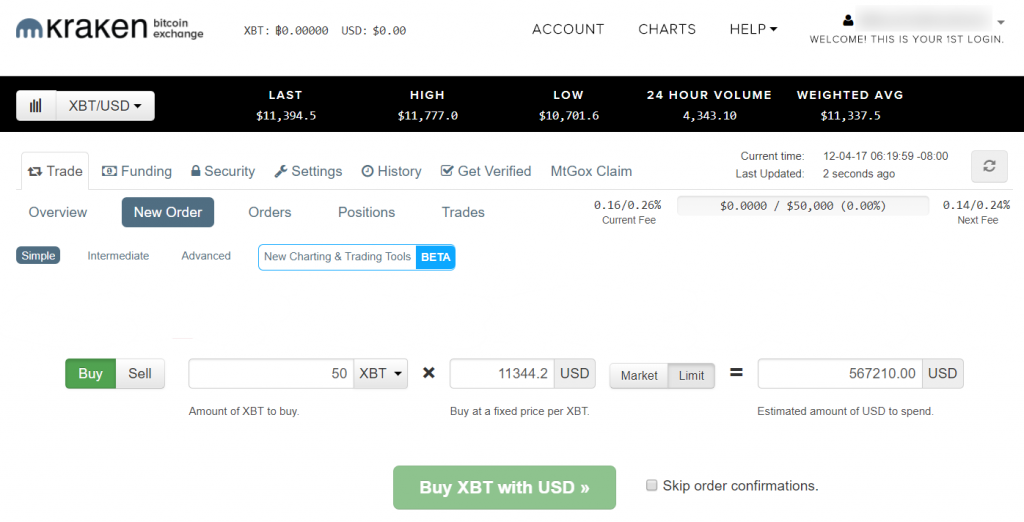Go to Overview sub-tab

pos(57,212)
